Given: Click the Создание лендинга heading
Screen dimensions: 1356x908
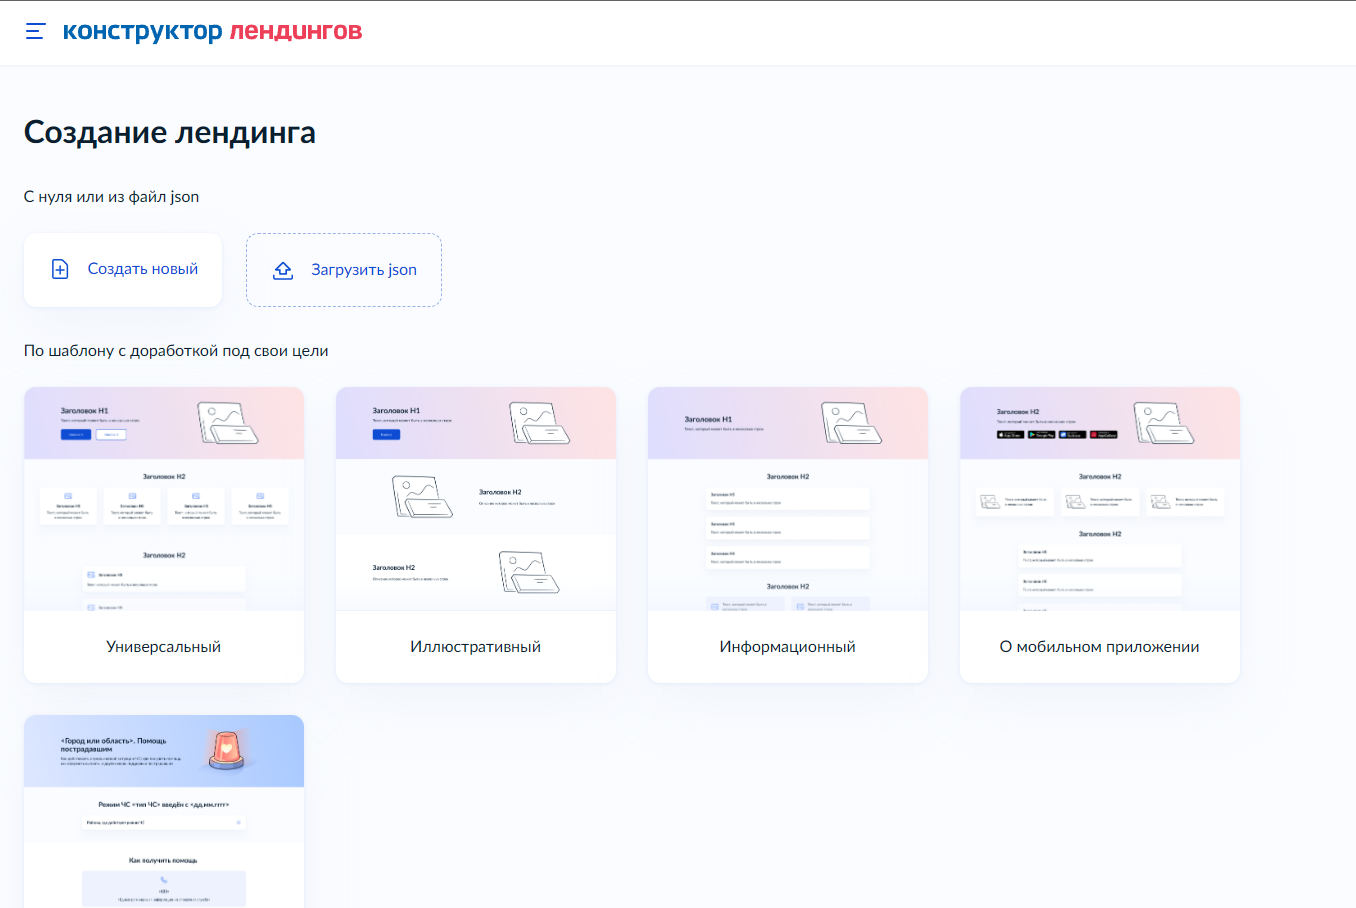Looking at the screenshot, I should click(170, 132).
